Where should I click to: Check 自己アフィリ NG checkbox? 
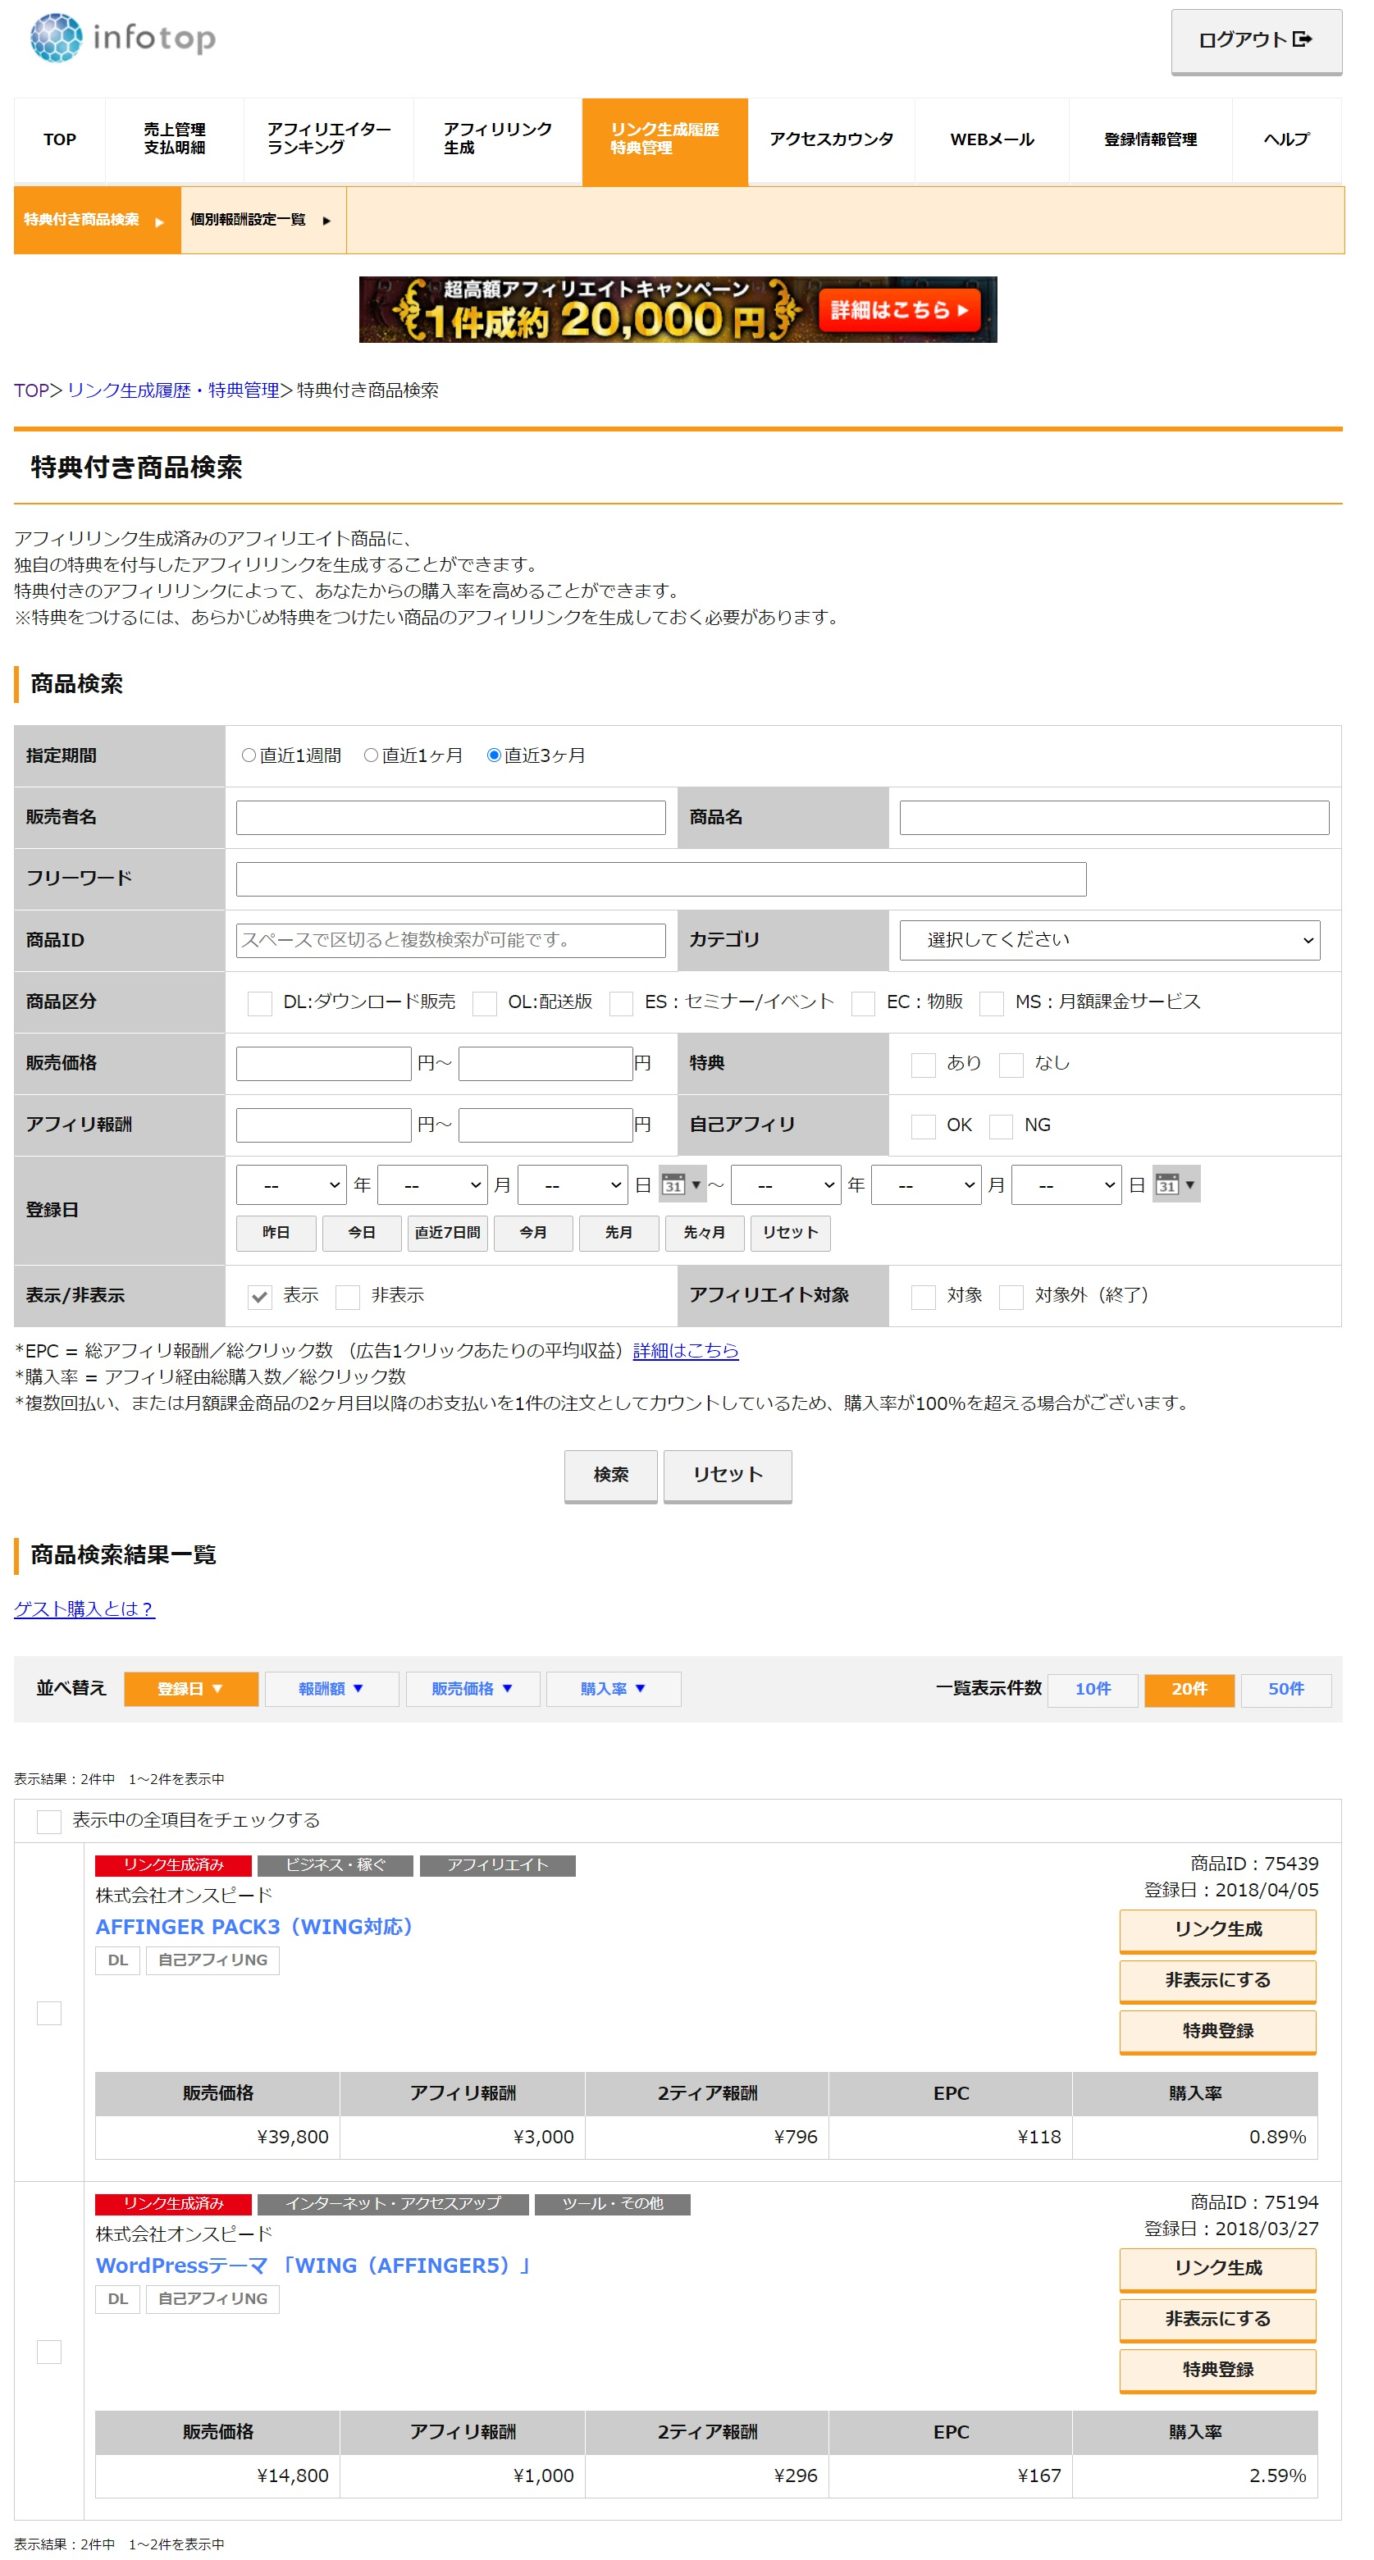(x=1001, y=1127)
